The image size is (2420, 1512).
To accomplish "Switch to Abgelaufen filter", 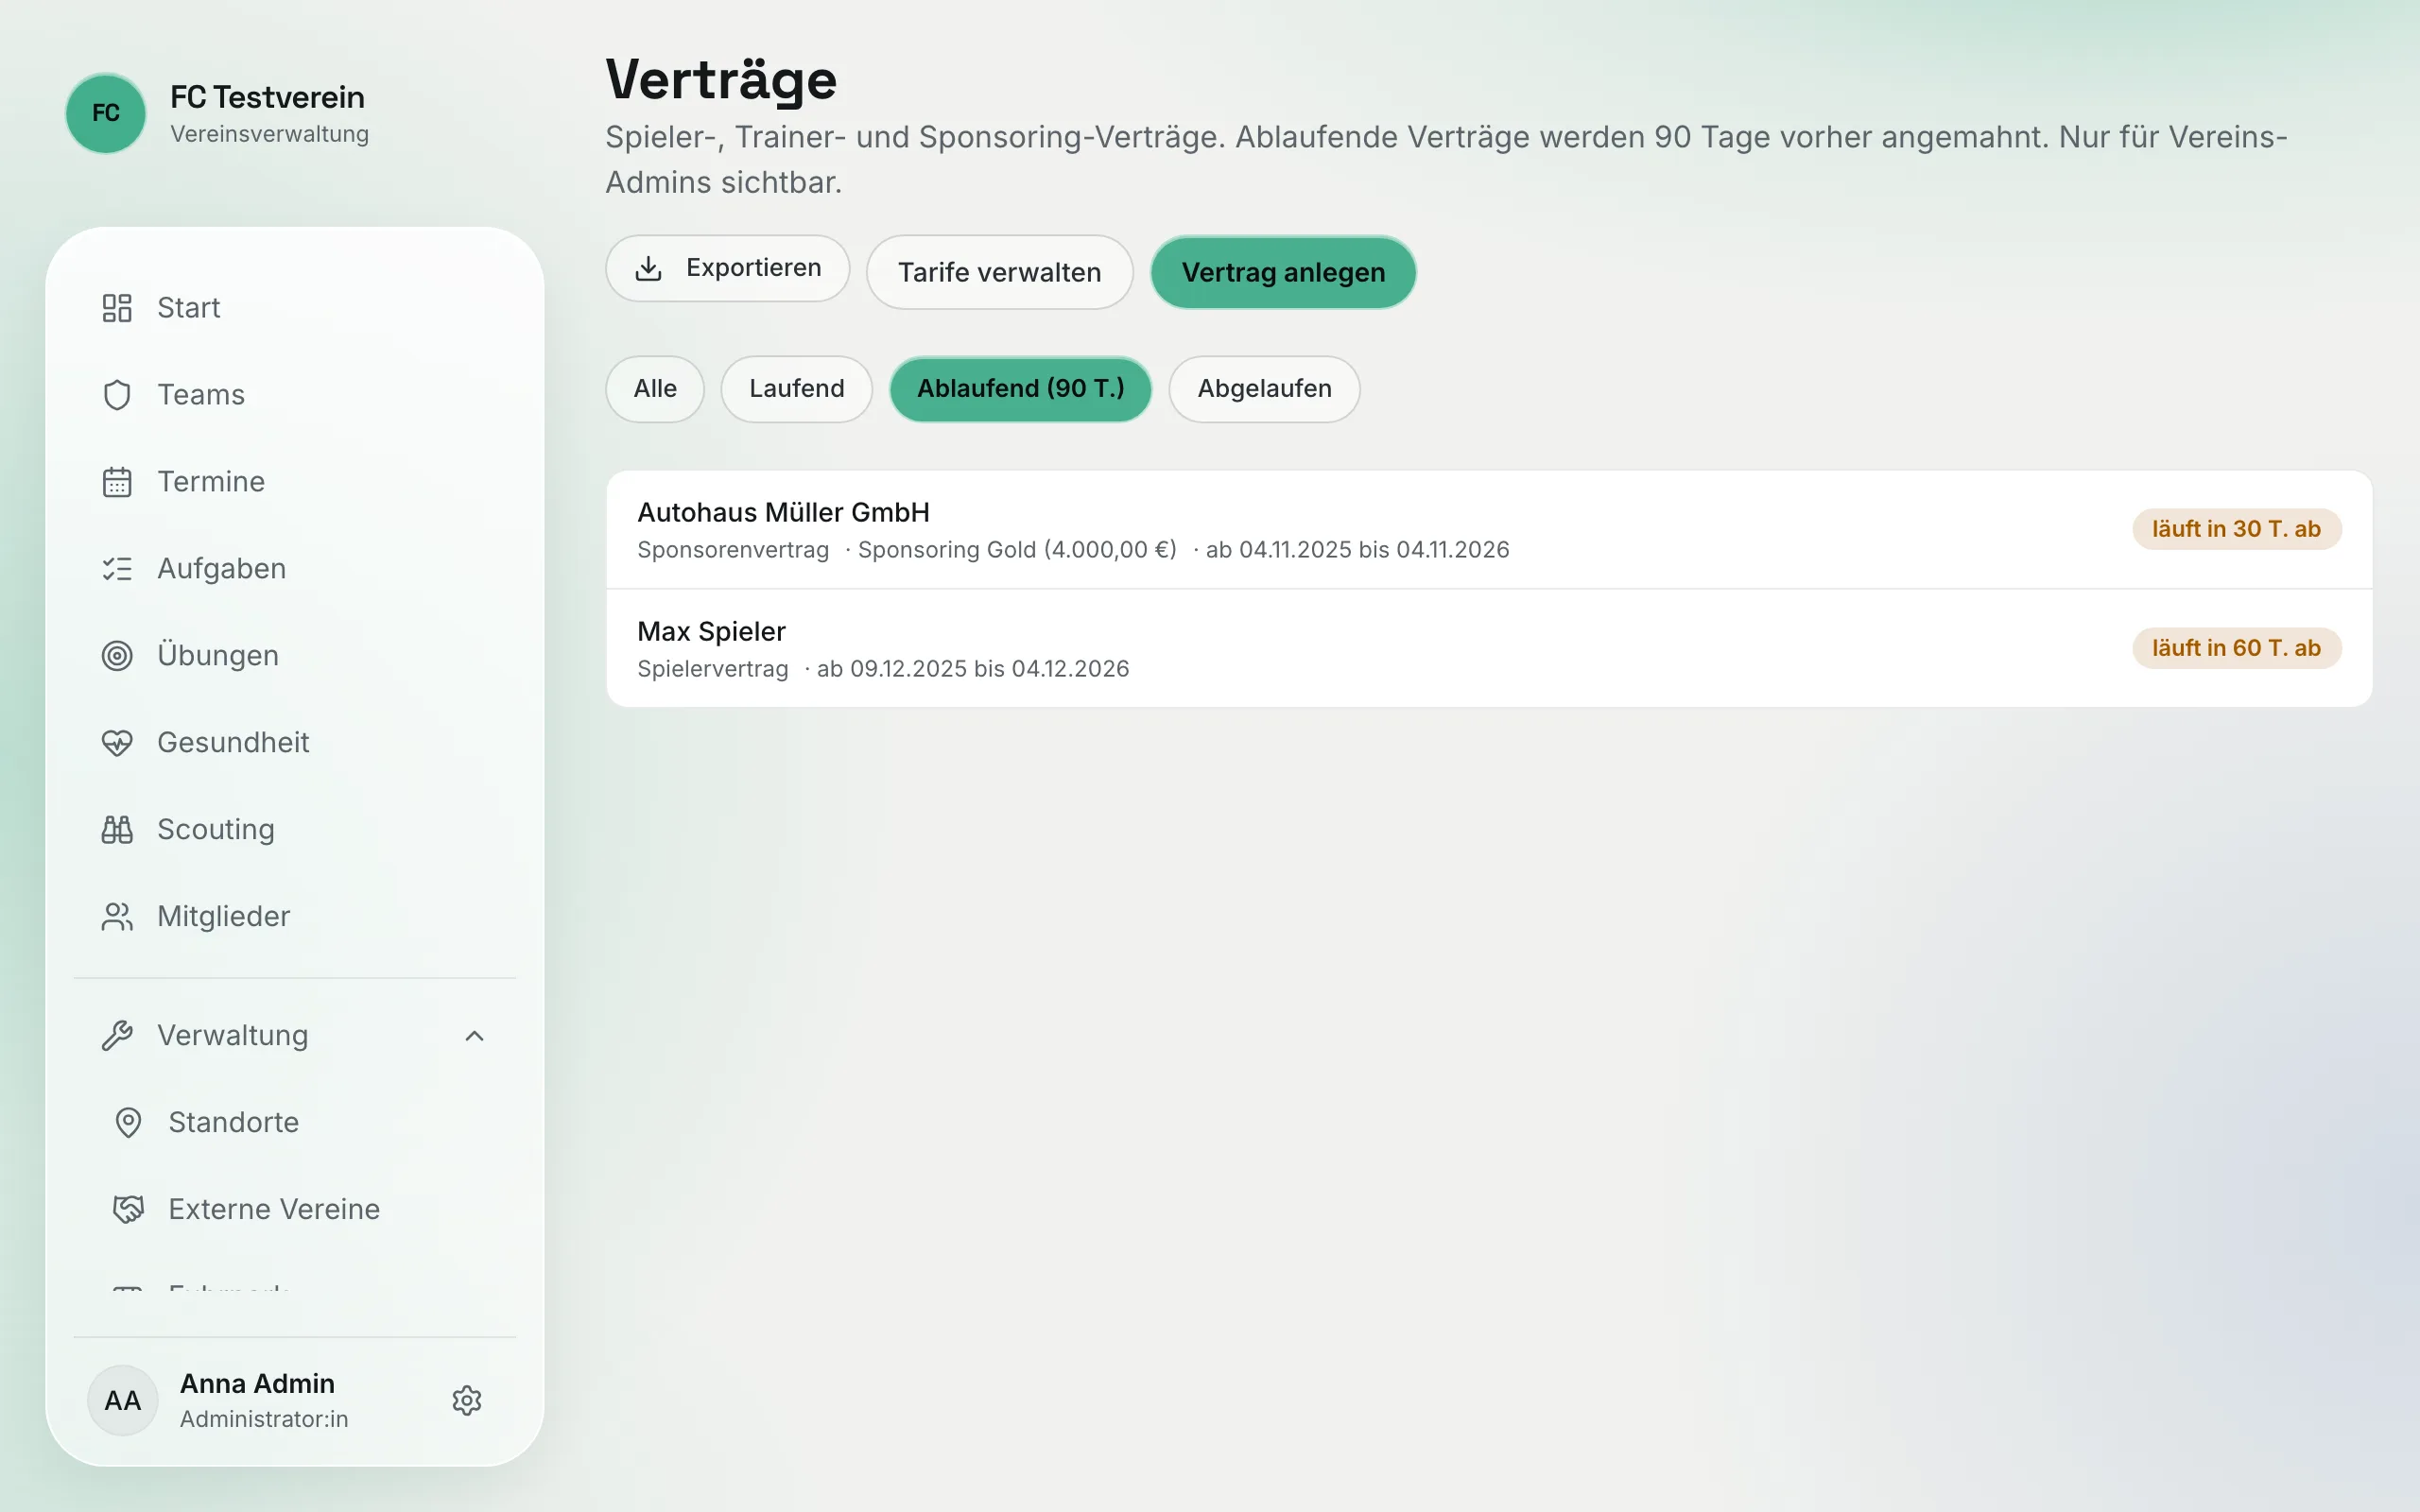I will point(1264,389).
